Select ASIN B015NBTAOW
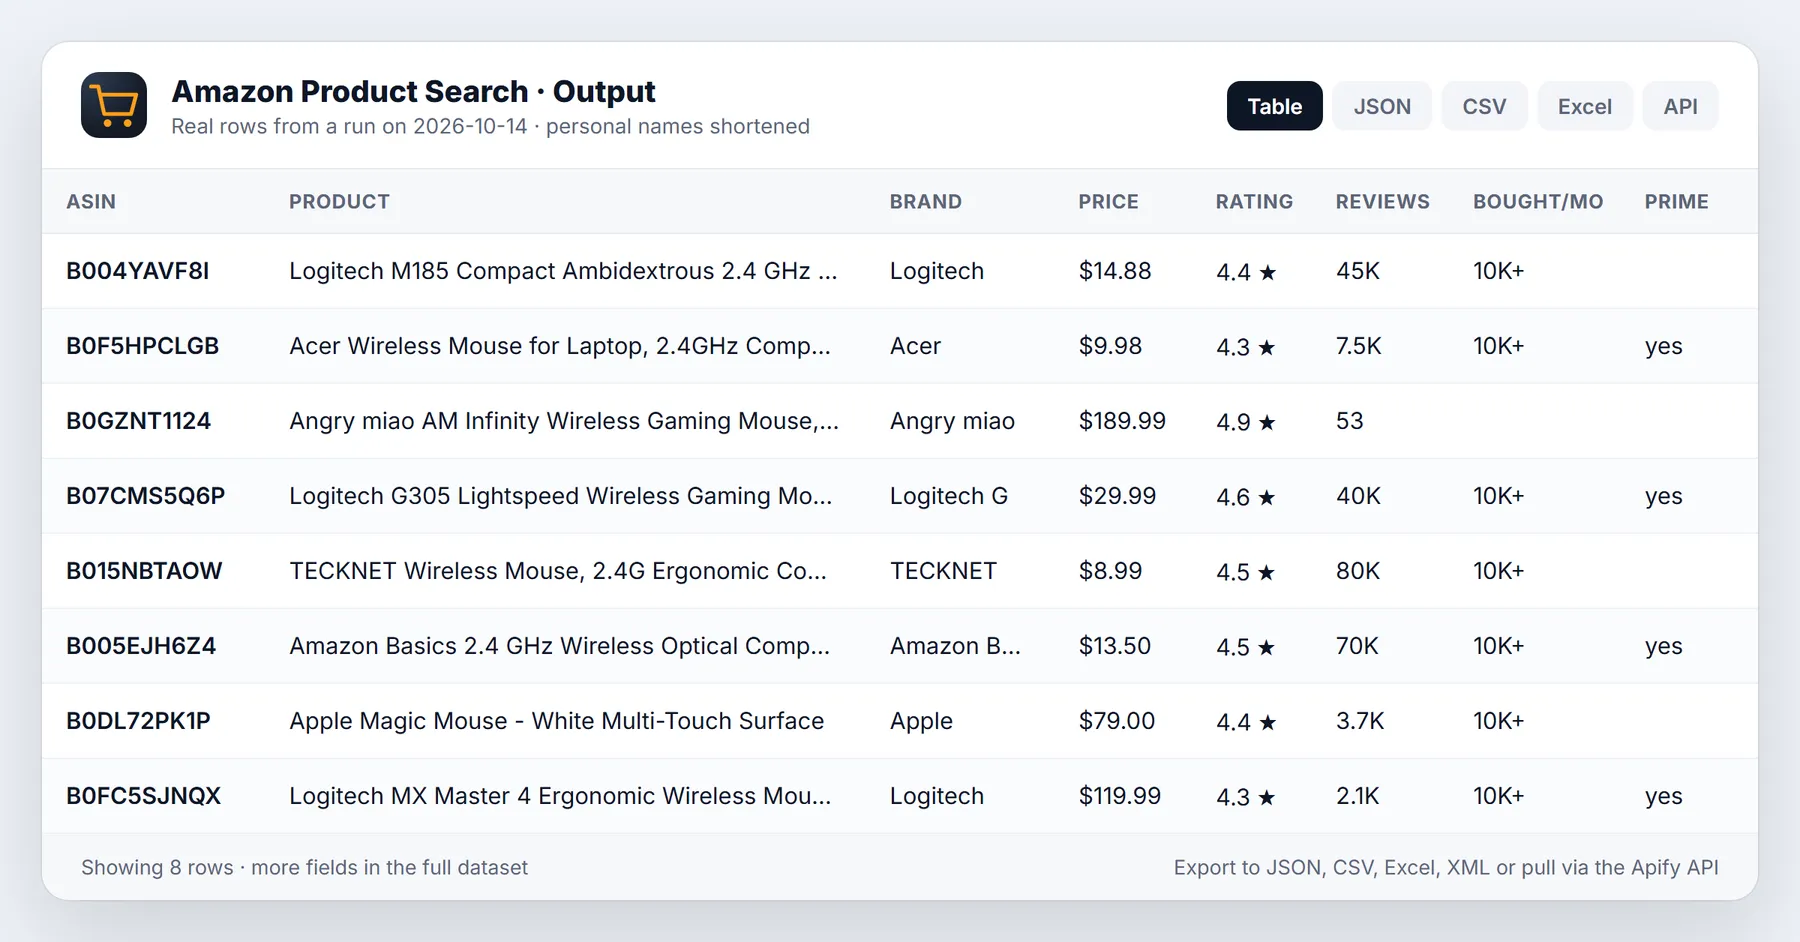This screenshot has width=1800, height=942. 145,571
